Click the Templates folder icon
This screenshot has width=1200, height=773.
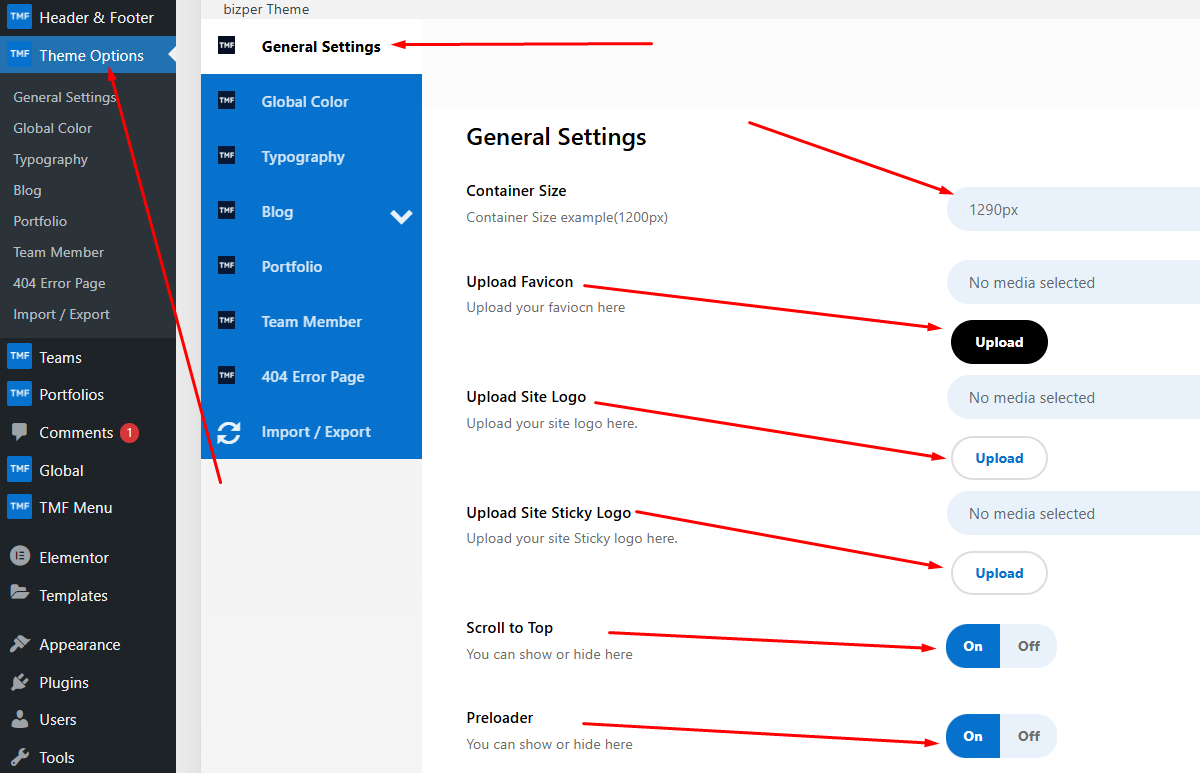[x=20, y=594]
